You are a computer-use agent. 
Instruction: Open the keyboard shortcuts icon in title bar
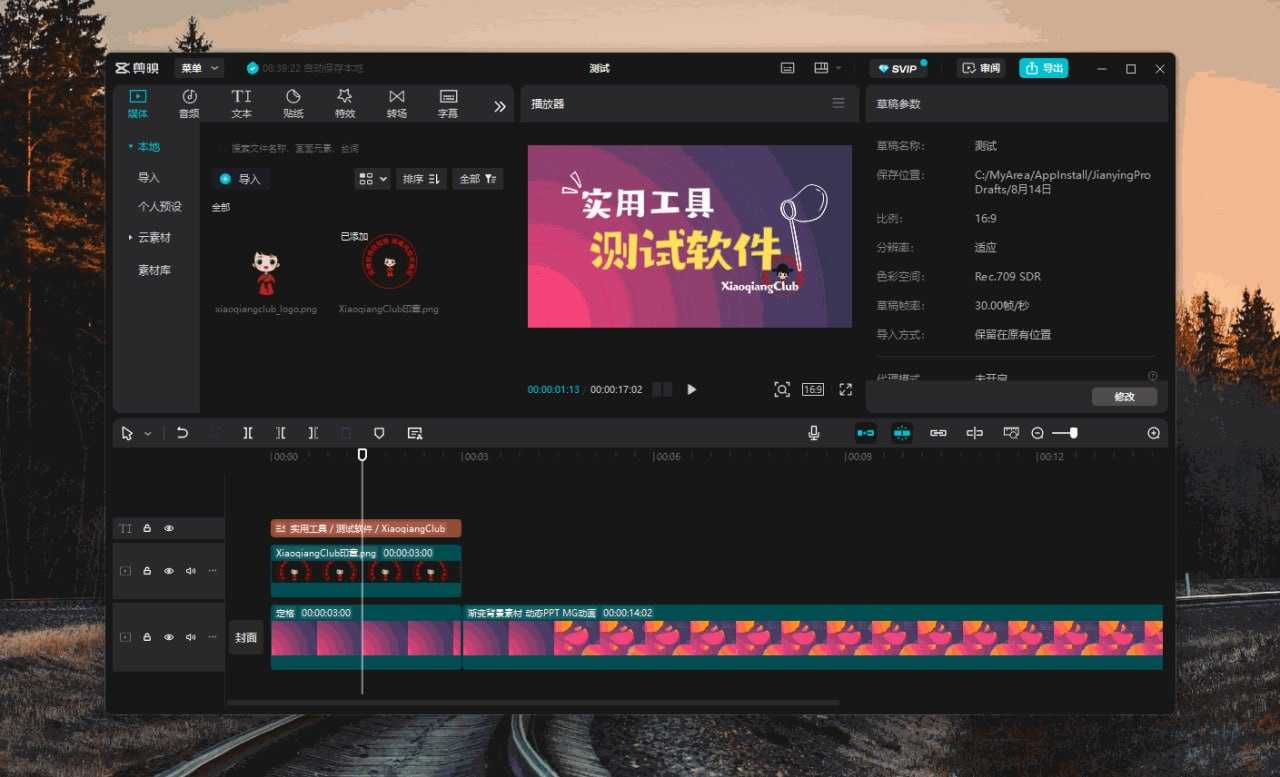pos(788,68)
